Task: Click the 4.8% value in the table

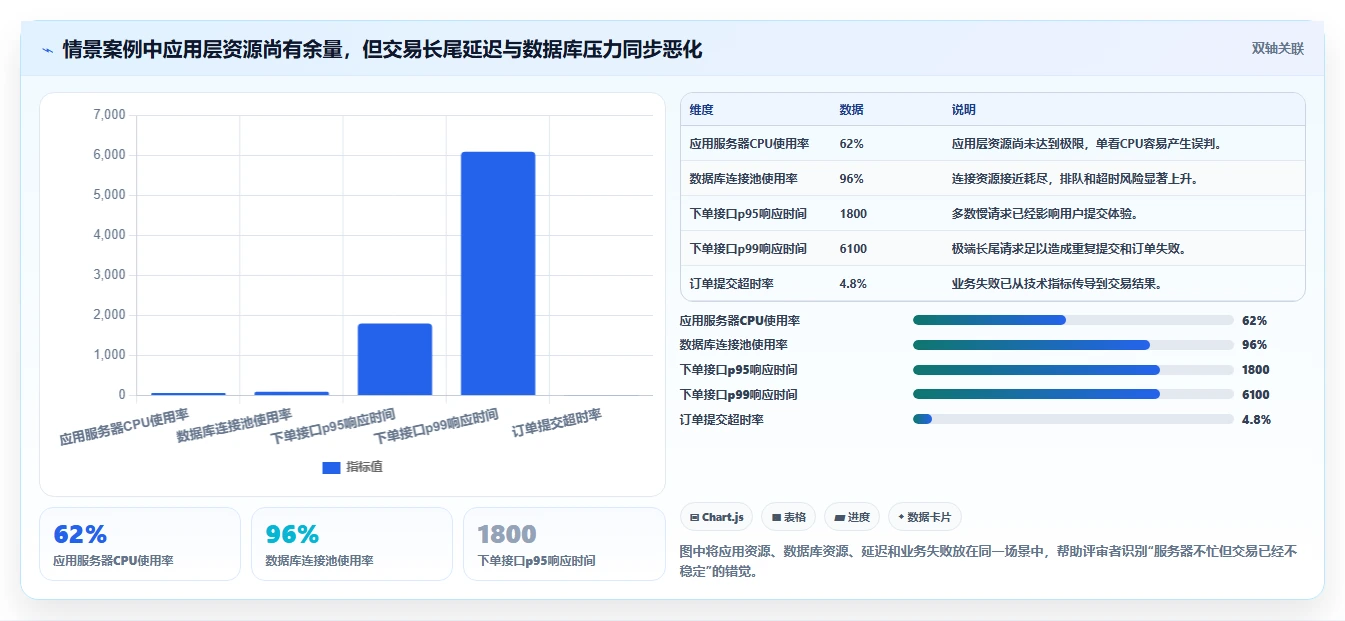Action: 853,284
